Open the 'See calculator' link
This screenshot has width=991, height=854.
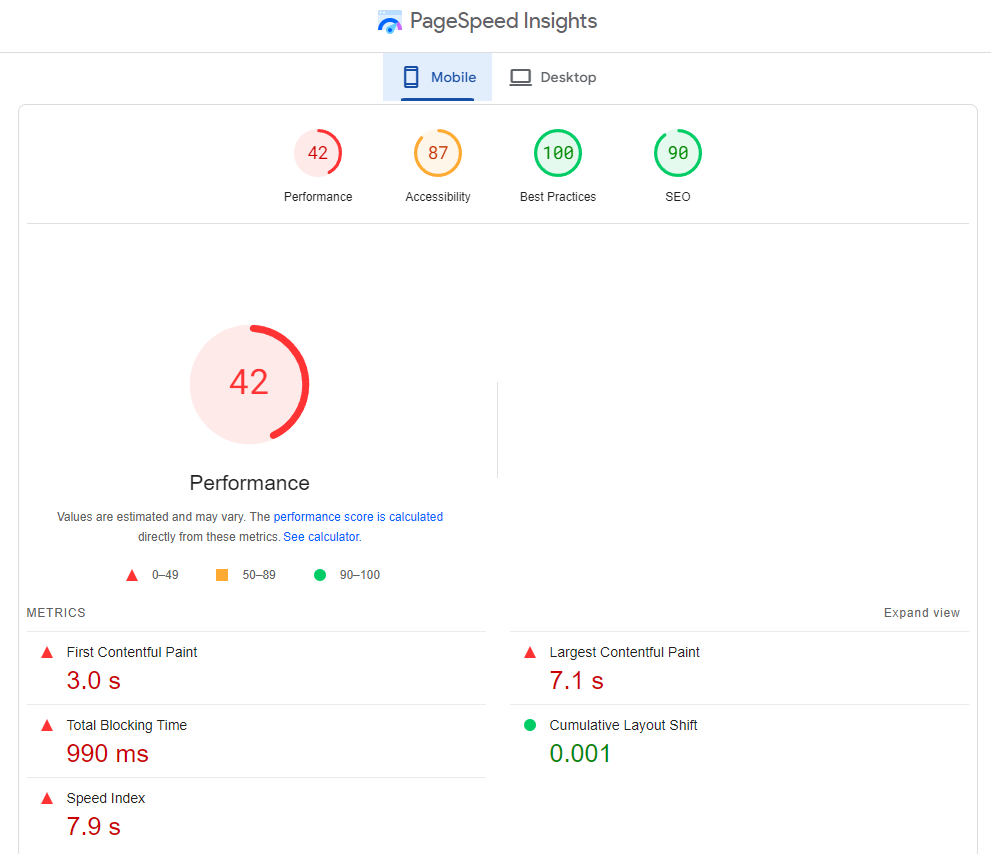point(322,537)
